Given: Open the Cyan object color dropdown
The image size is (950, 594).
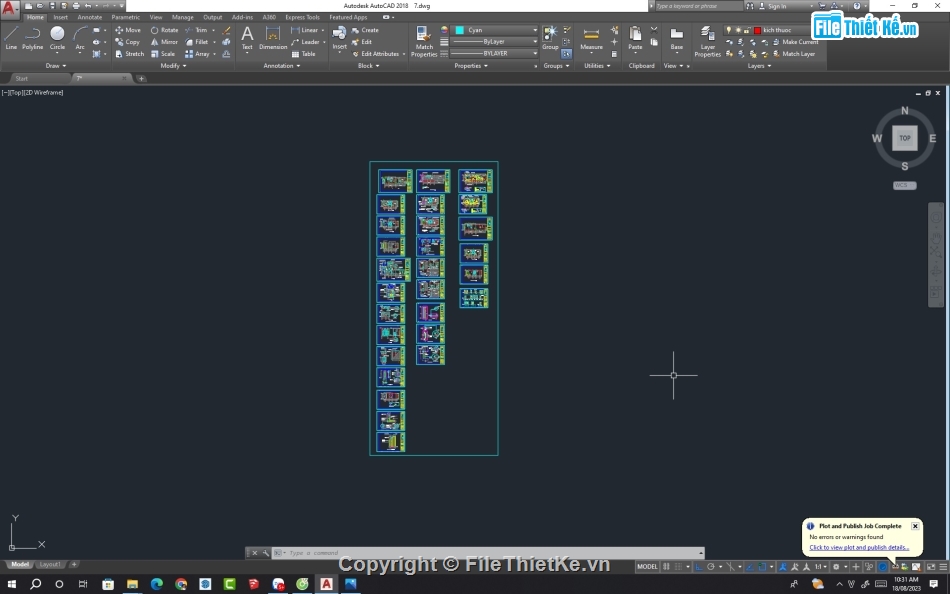Looking at the screenshot, I should [x=496, y=30].
